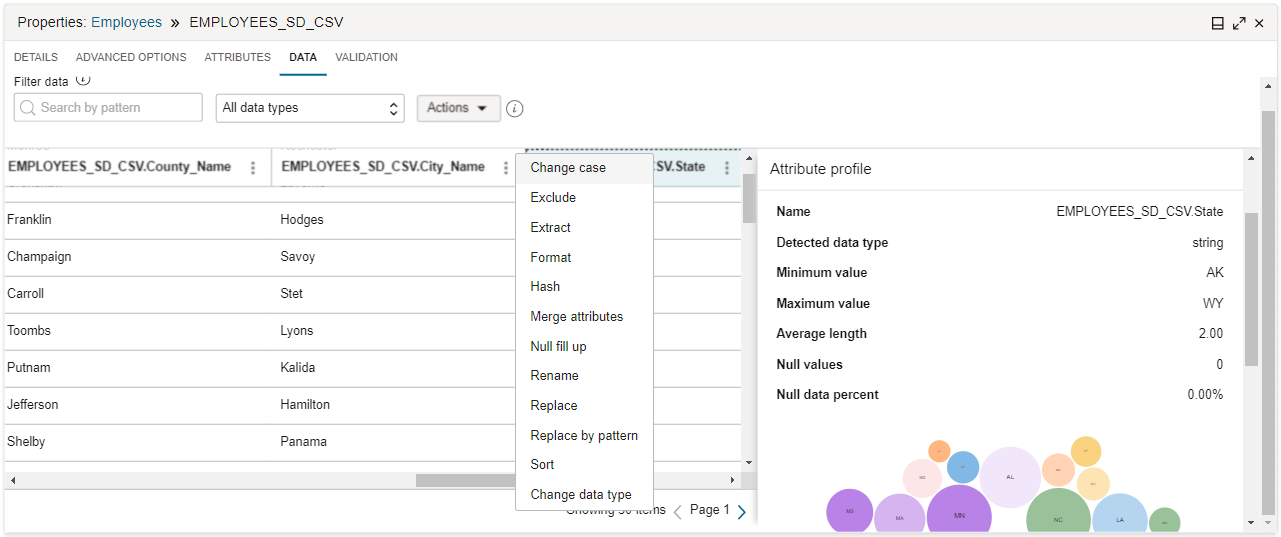Image resolution: width=1281 pixels, height=537 pixels.
Task: Switch to the Attributes tab
Action: click(238, 58)
